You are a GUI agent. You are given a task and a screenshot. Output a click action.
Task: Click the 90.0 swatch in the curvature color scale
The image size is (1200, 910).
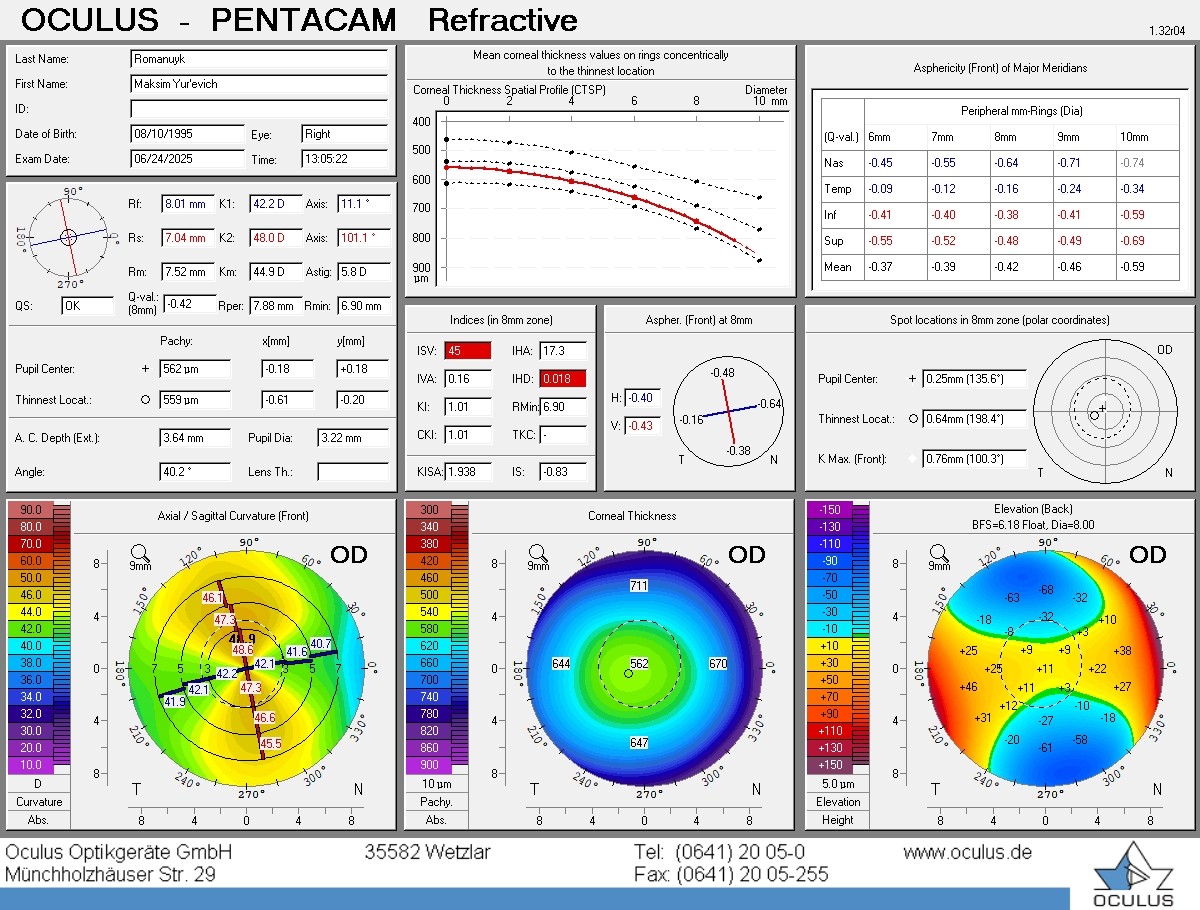click(x=31, y=510)
